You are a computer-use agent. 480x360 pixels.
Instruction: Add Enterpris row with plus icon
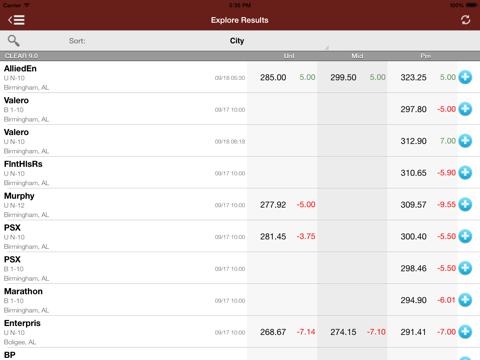[465, 332]
